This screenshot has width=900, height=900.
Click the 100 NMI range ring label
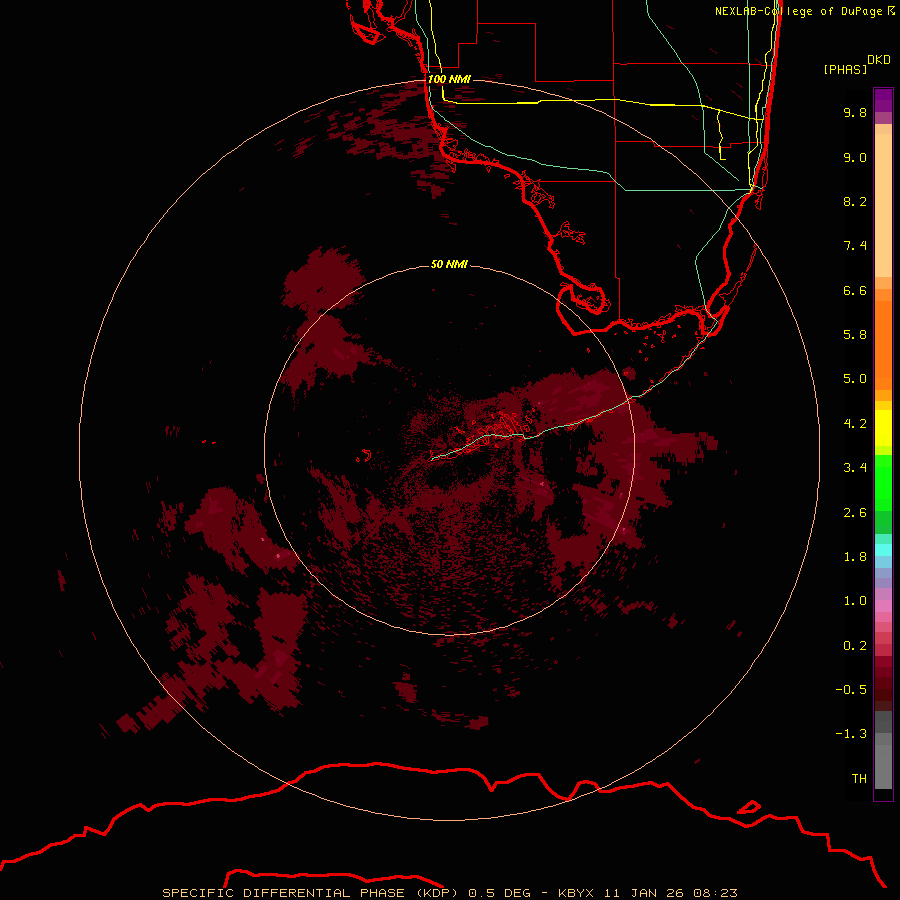pos(449,79)
